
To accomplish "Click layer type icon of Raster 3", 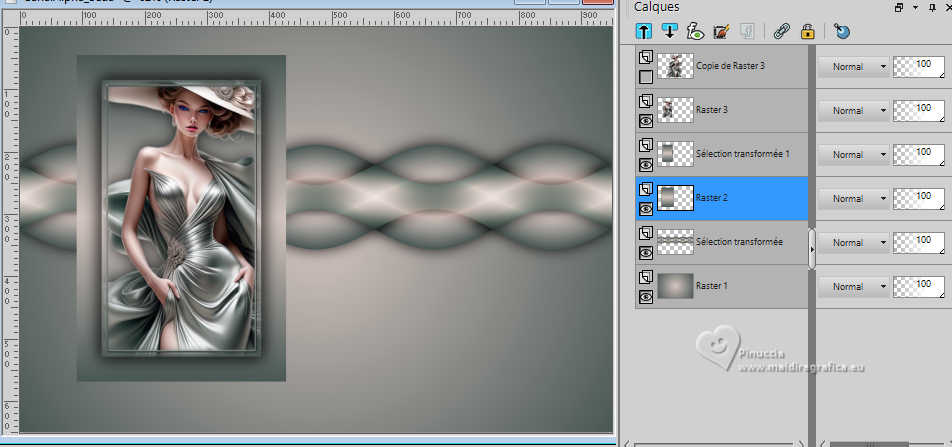I will [x=646, y=101].
